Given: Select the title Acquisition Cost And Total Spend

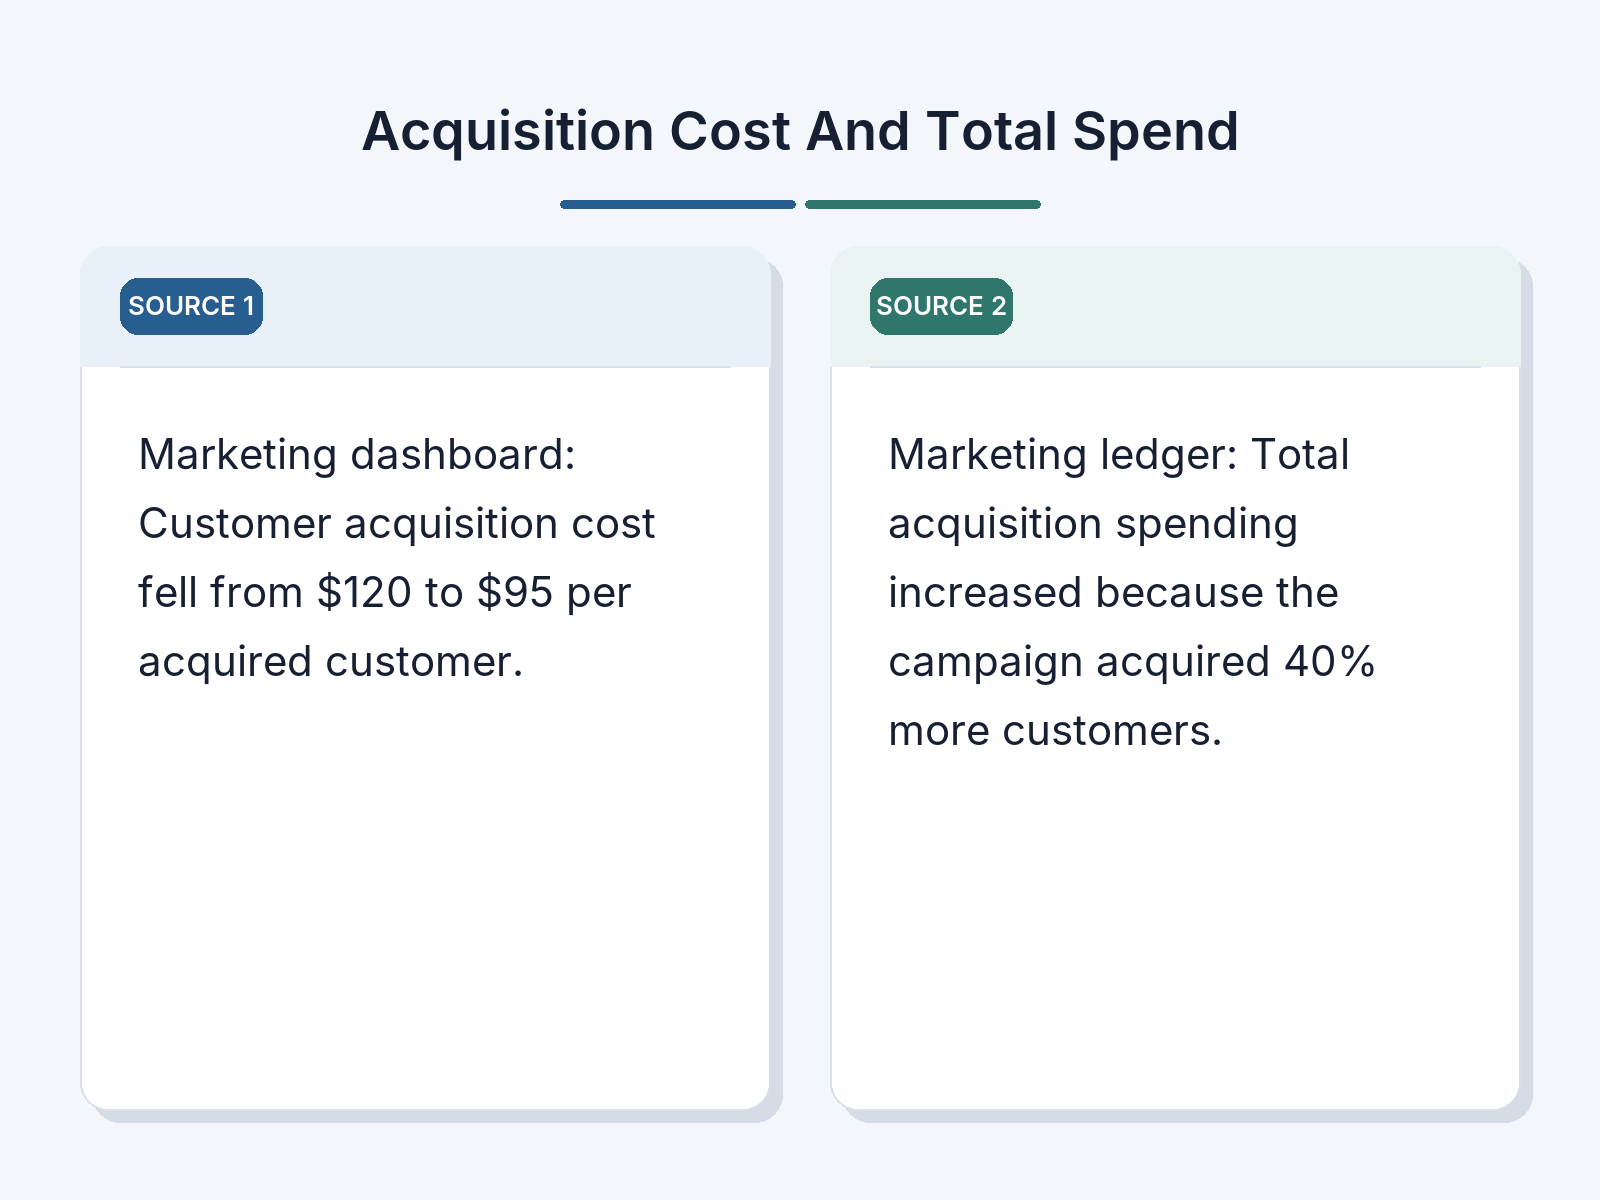Looking at the screenshot, I should (800, 131).
